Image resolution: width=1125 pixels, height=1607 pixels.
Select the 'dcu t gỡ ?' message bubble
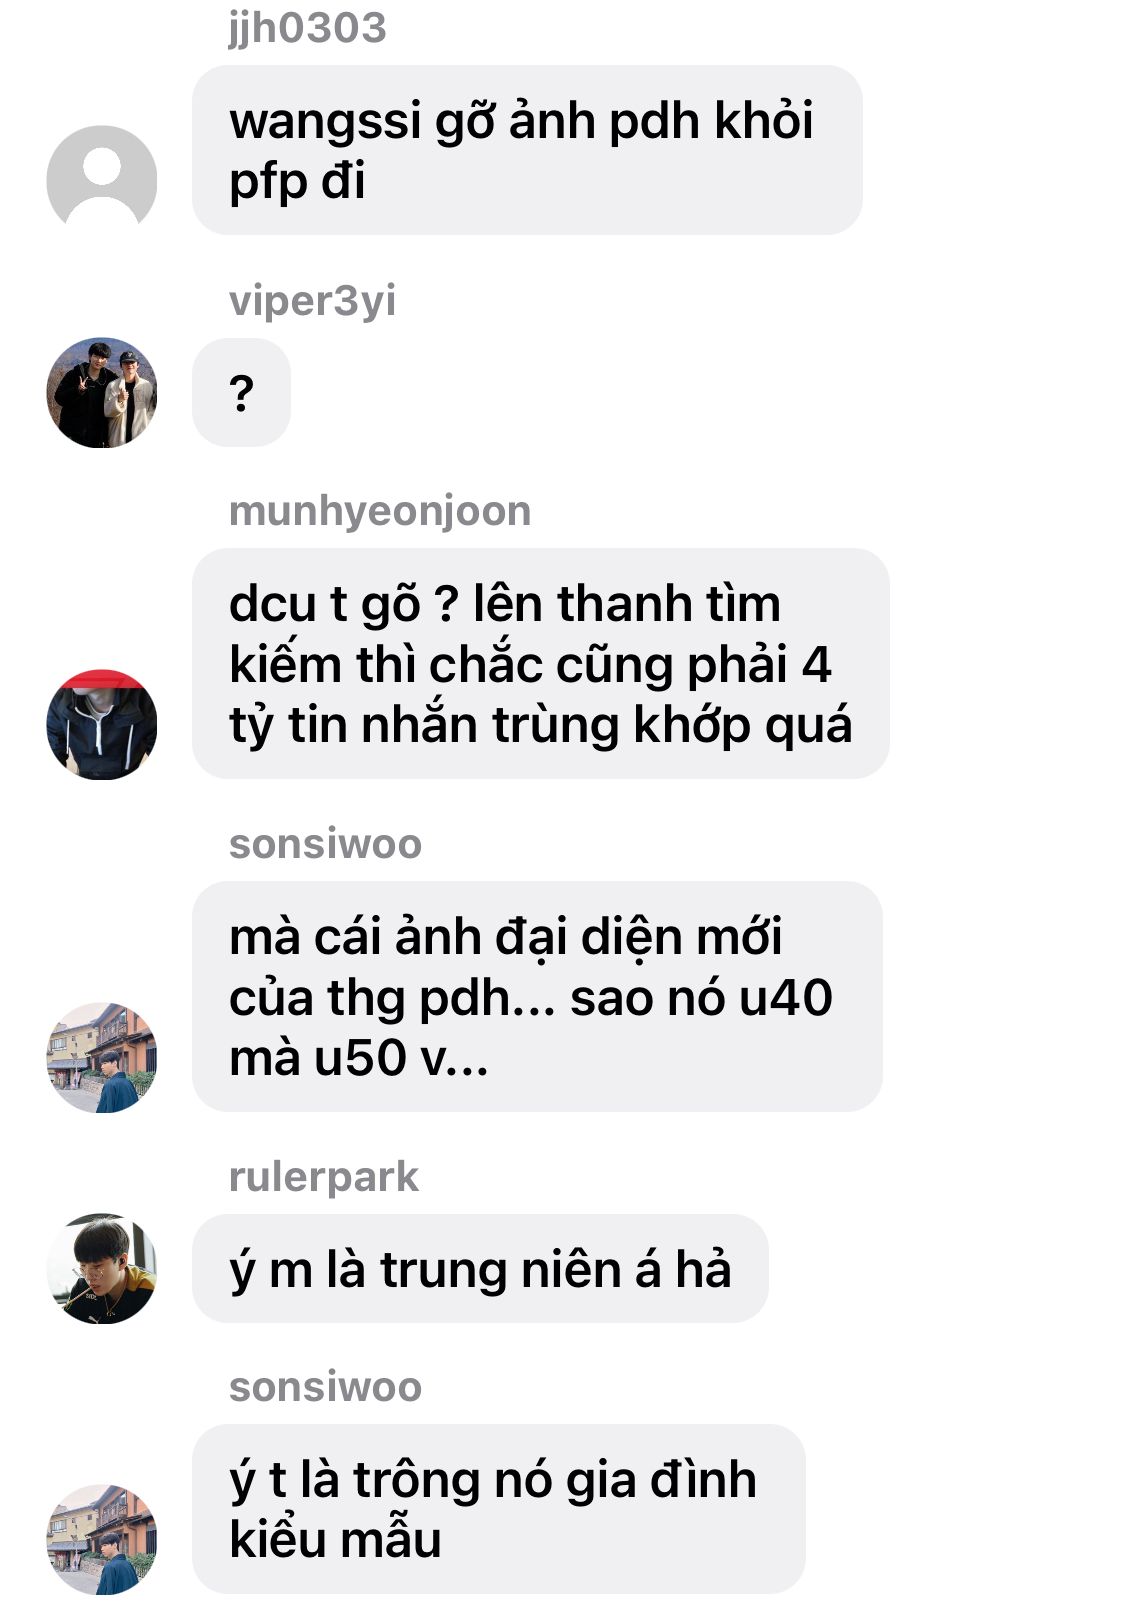[541, 663]
